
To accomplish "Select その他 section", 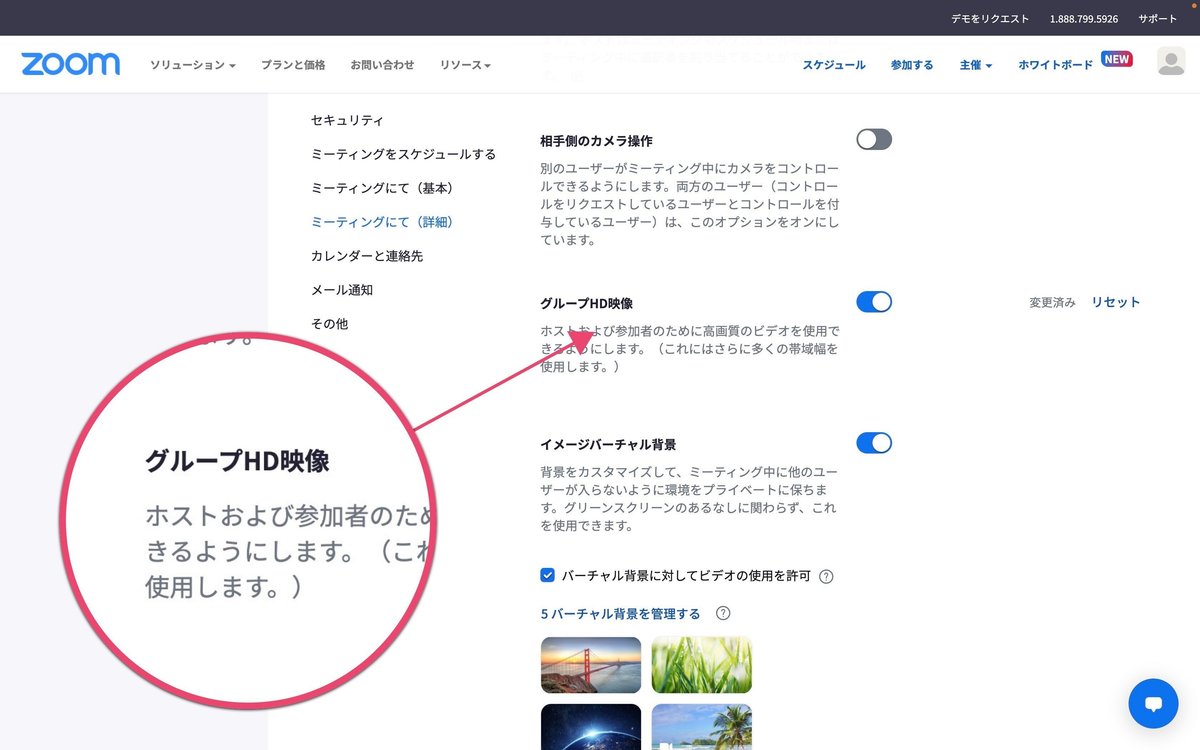I will tap(329, 324).
